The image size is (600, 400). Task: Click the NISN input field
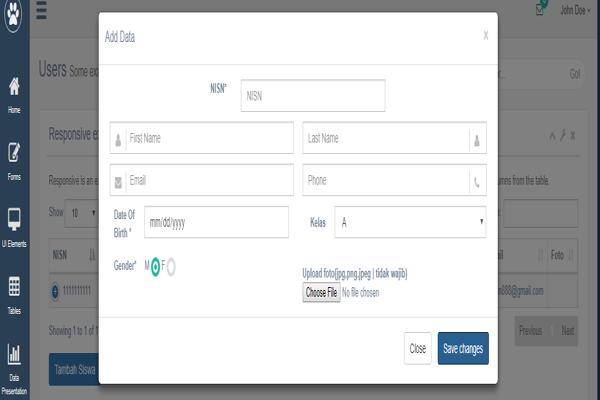coord(312,96)
